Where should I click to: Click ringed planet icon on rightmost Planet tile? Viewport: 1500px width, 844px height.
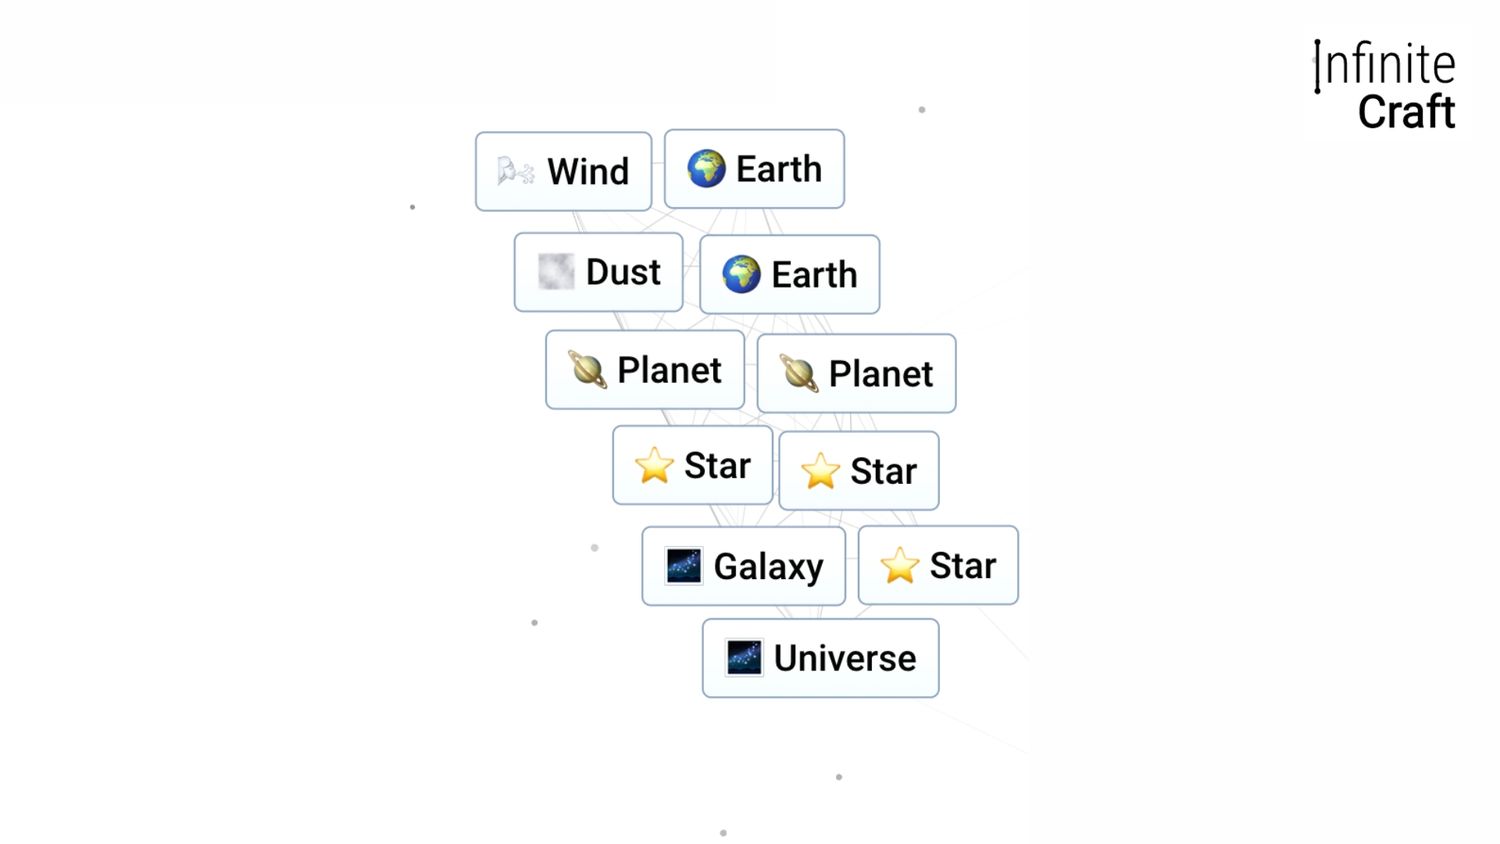(x=799, y=374)
